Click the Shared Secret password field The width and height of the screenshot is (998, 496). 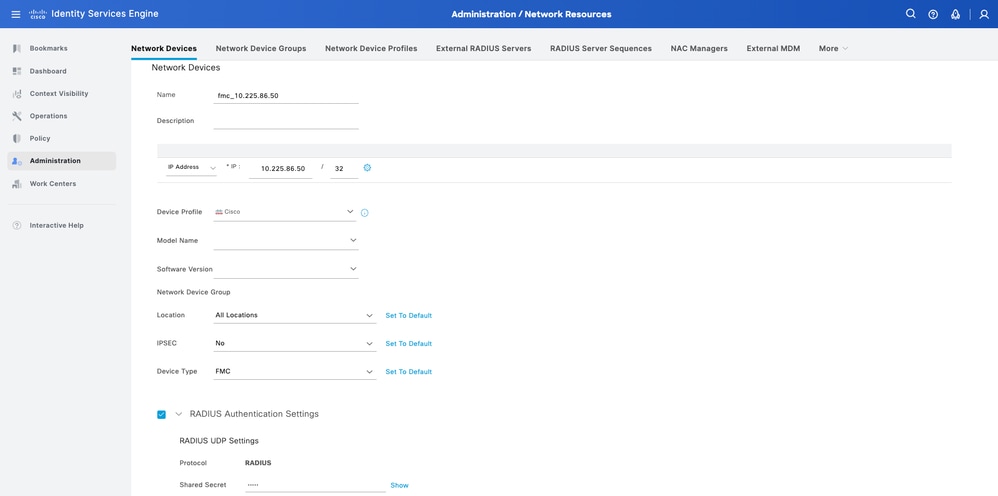pos(315,485)
